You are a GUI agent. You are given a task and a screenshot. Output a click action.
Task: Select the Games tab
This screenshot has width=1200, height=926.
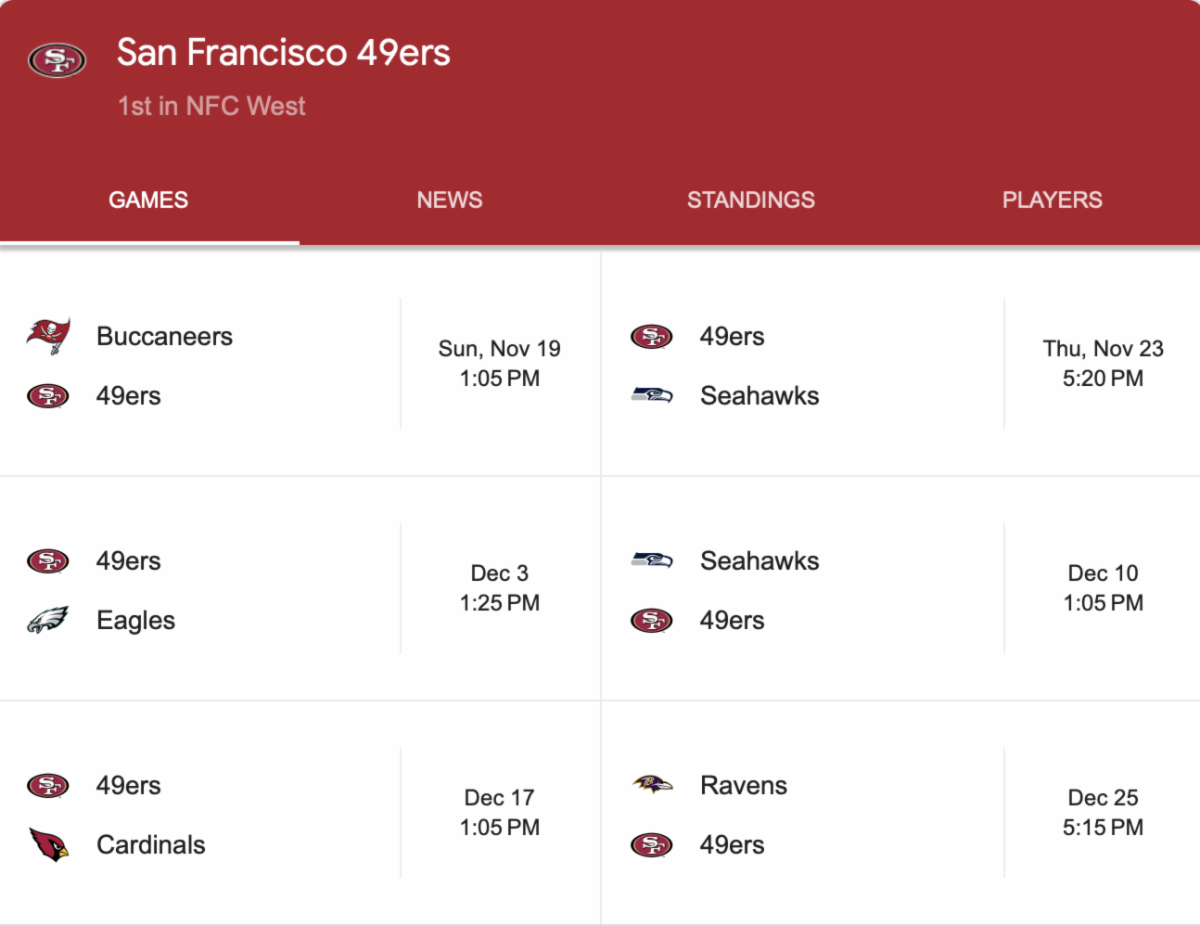click(148, 200)
